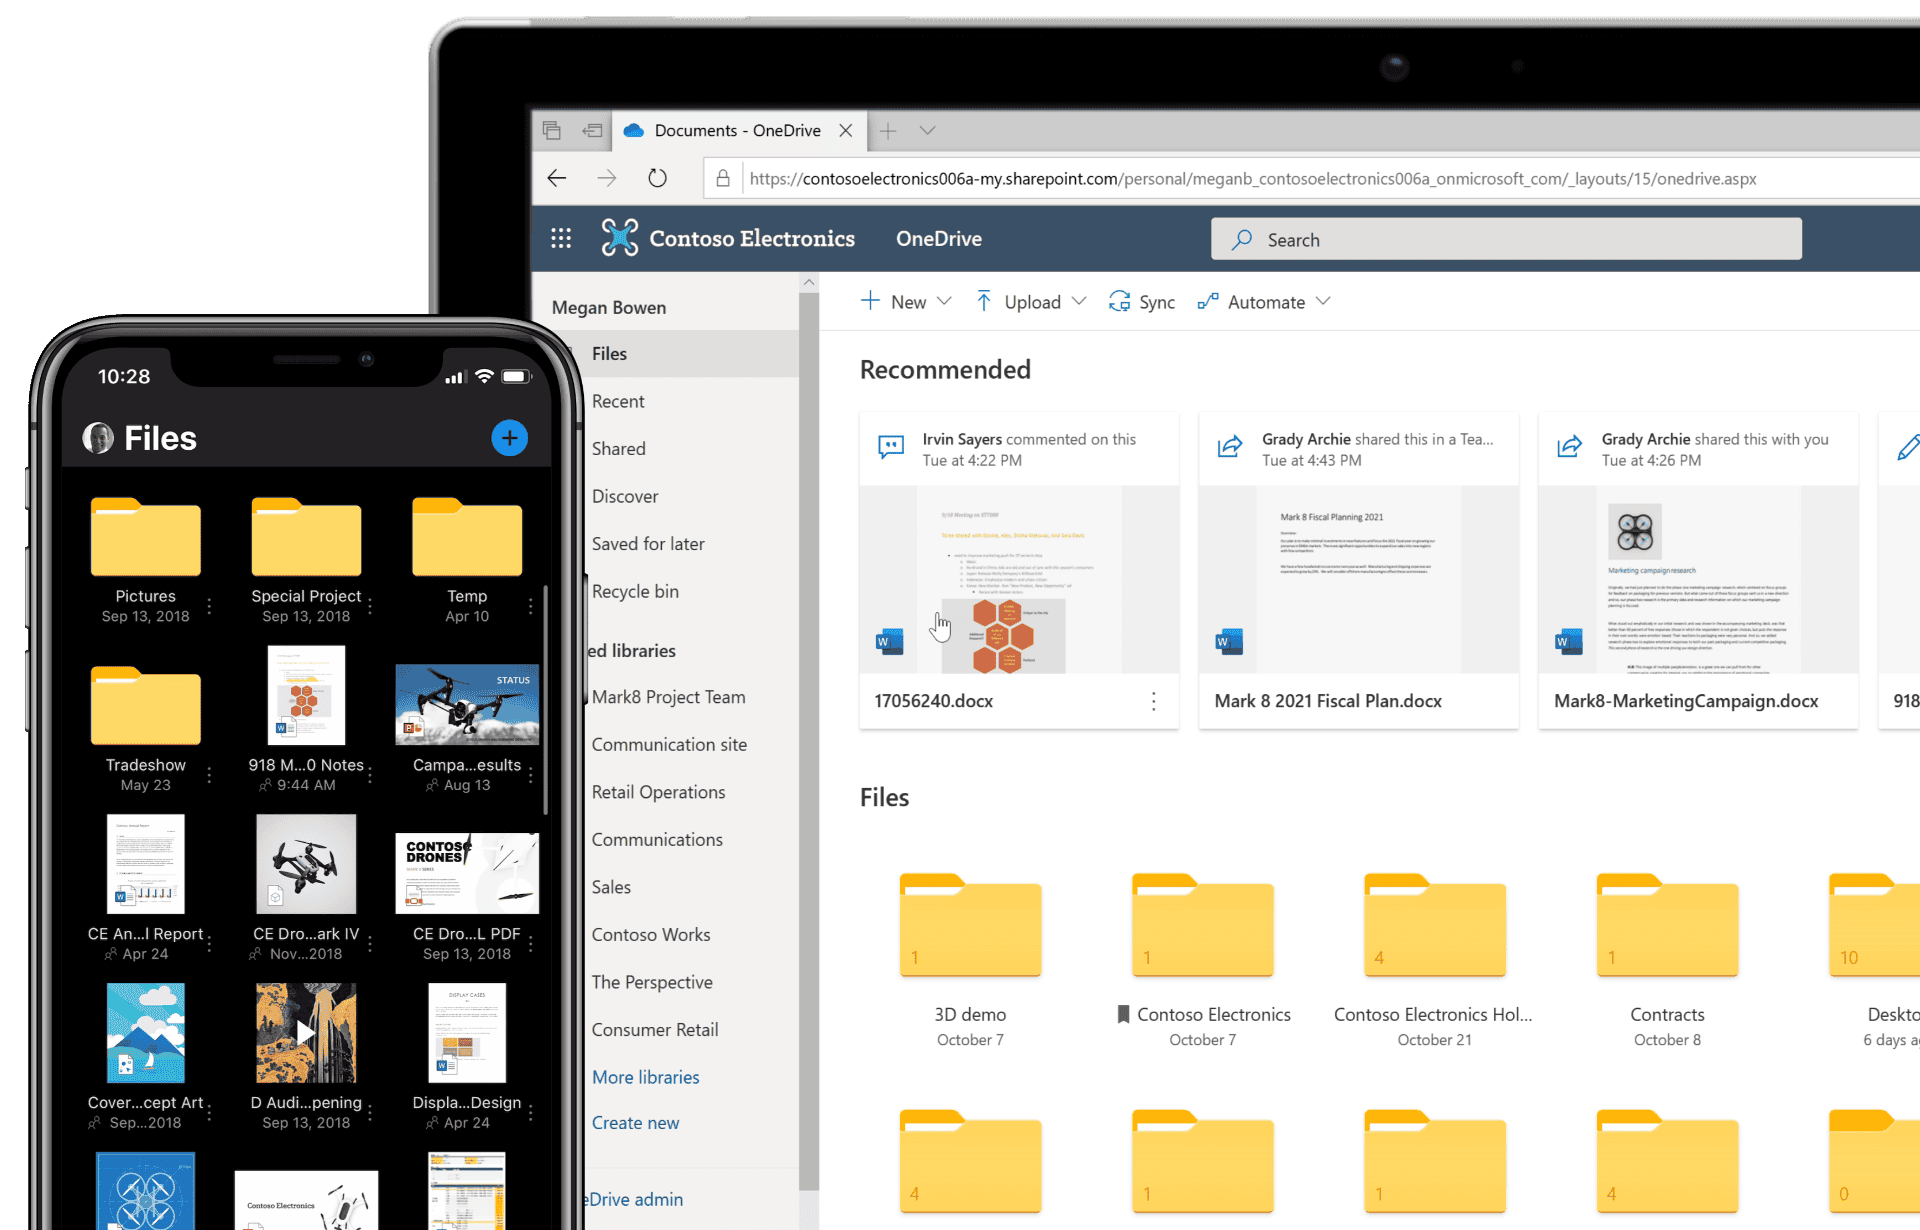1920x1230 pixels.
Task: Select the Recent tab in sidebar
Action: pos(619,400)
